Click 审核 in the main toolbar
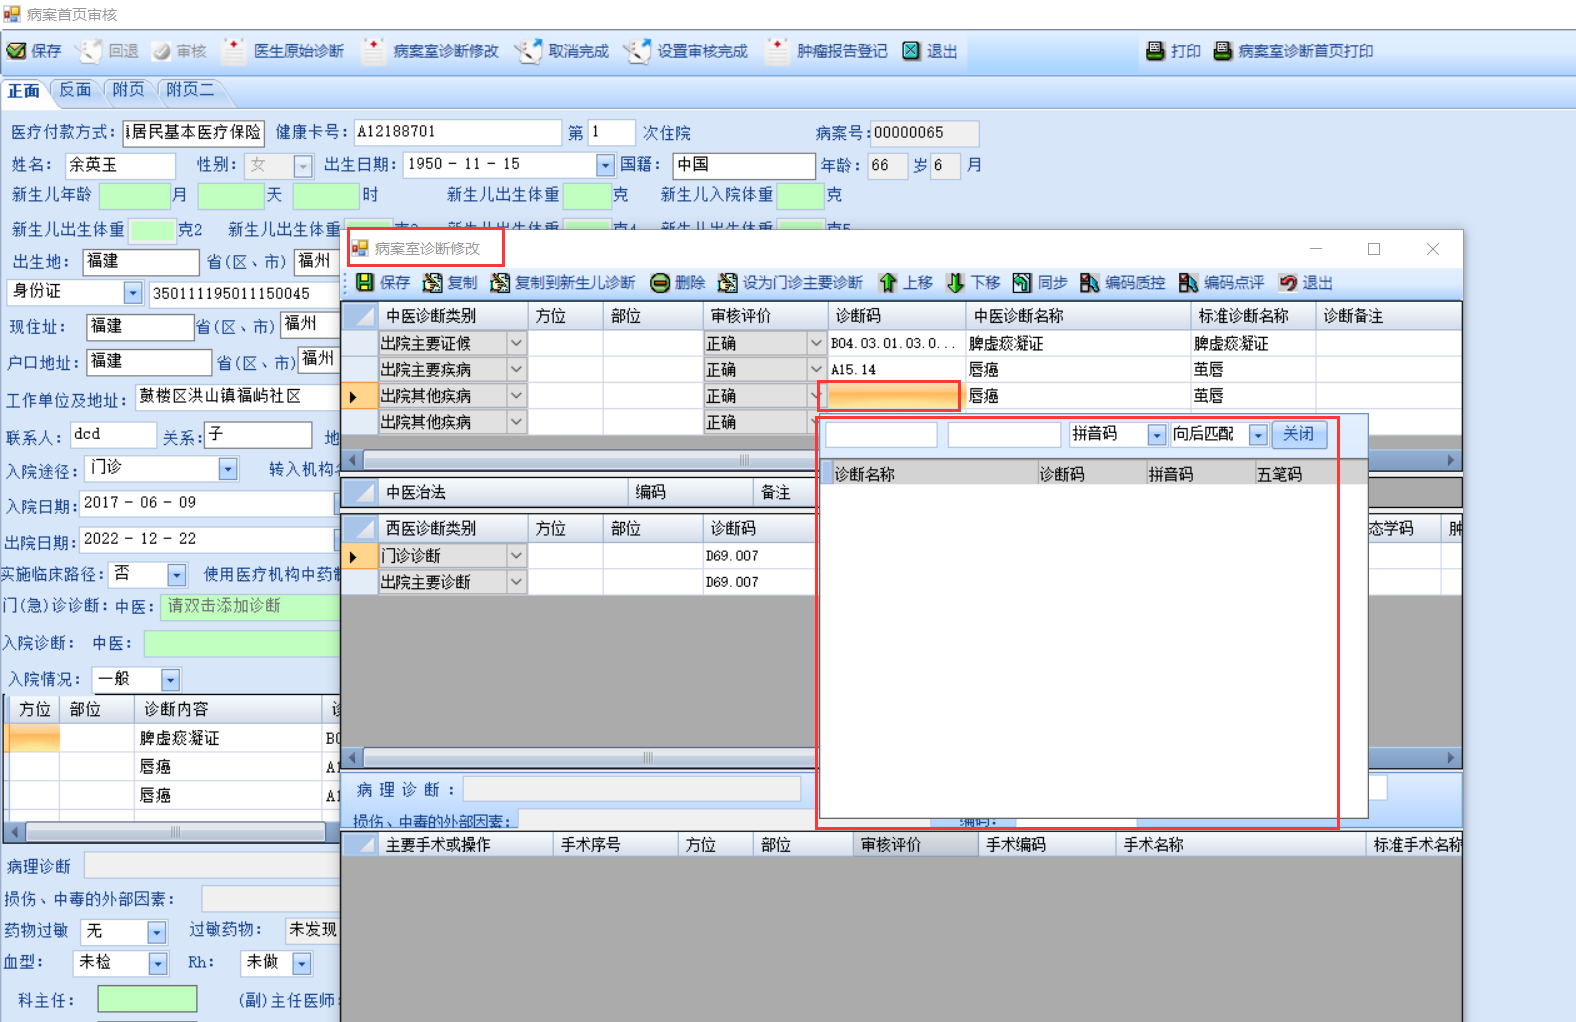 pyautogui.click(x=180, y=51)
